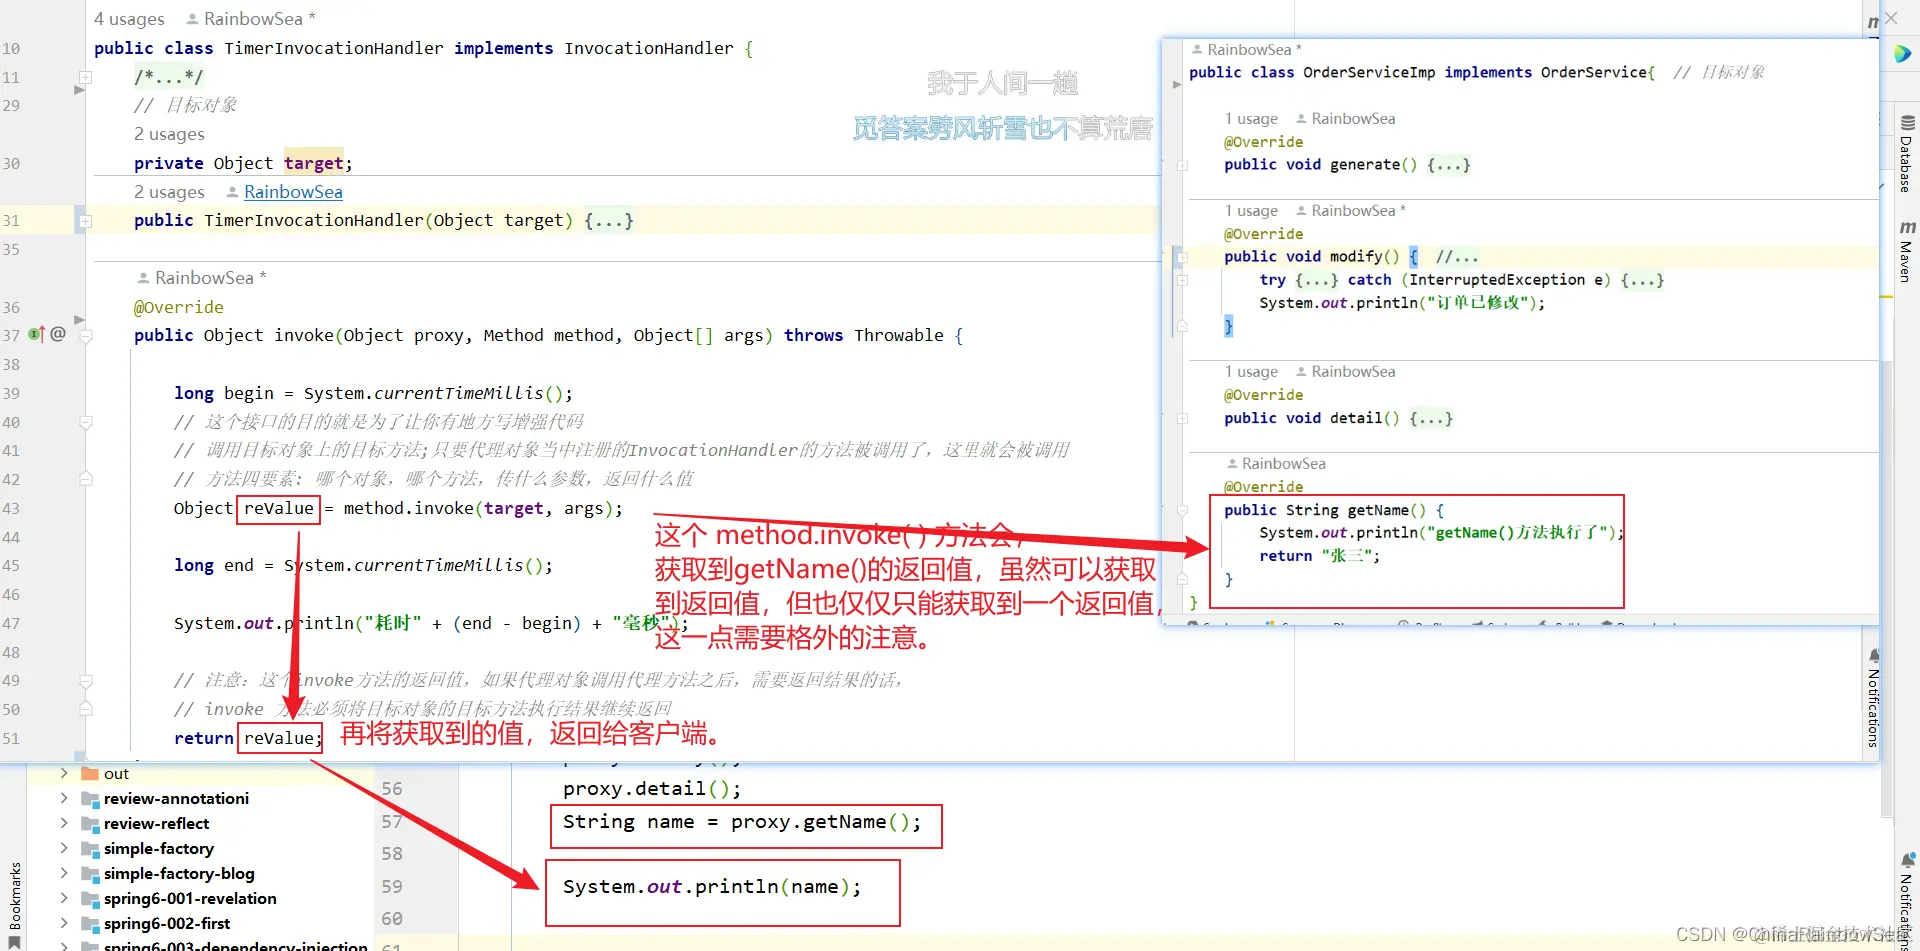Expand the folded /*...*/ comment at line 11
Viewport: 1920px width, 951px height.
(86, 77)
